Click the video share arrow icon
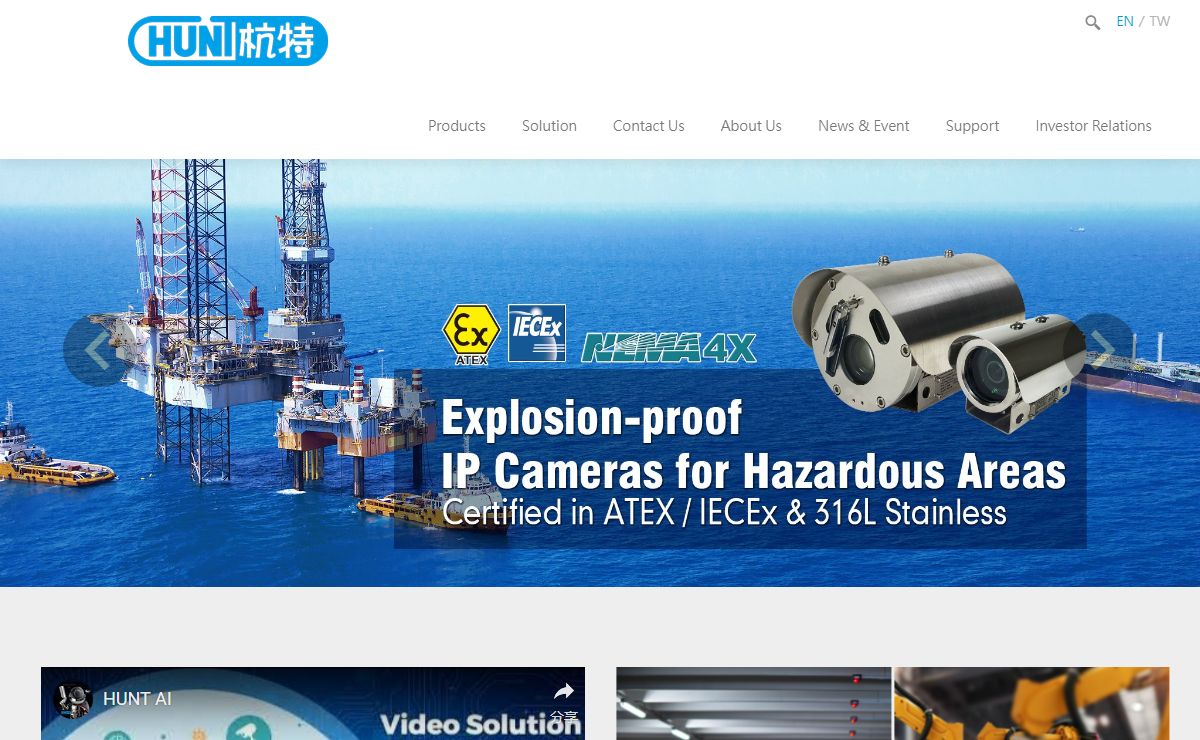 (x=564, y=692)
